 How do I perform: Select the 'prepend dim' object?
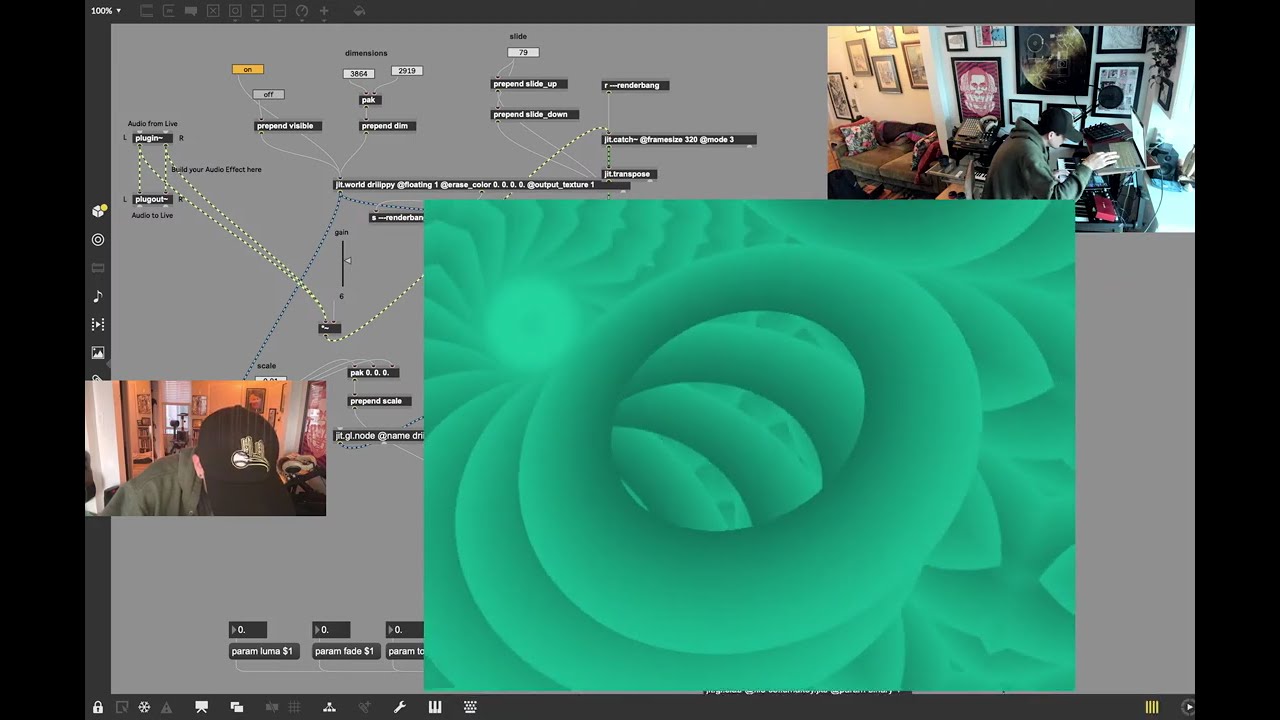click(387, 126)
